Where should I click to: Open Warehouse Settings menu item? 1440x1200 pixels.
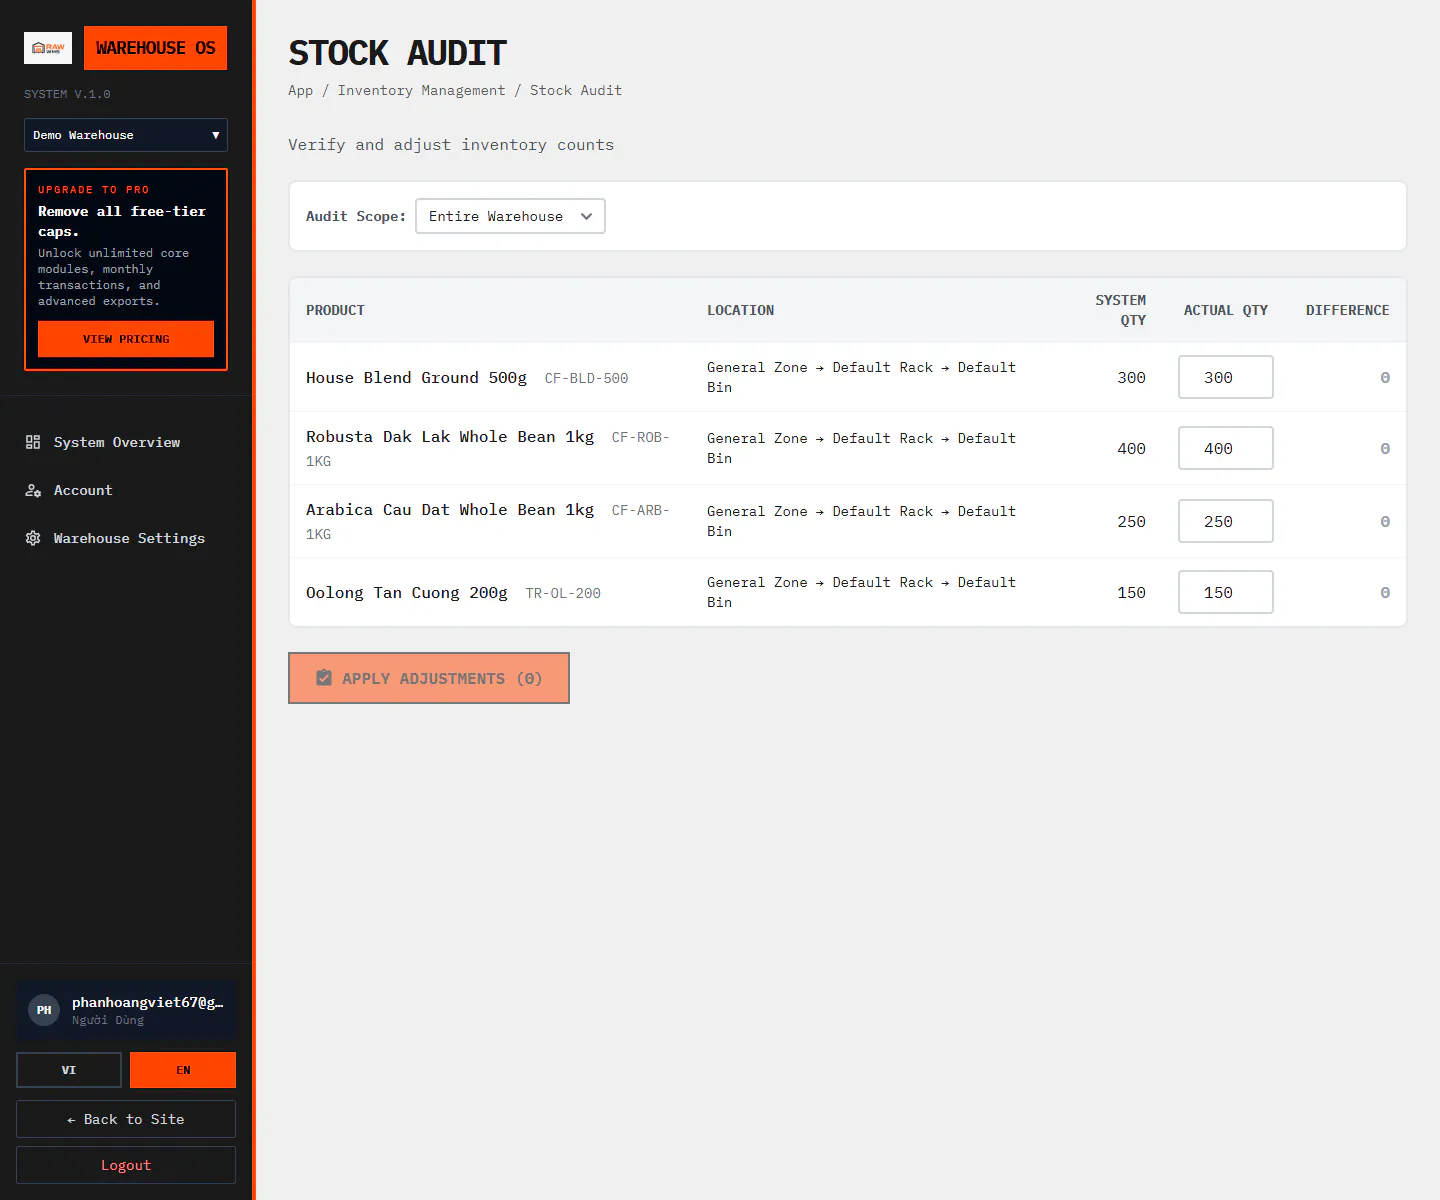(x=126, y=538)
